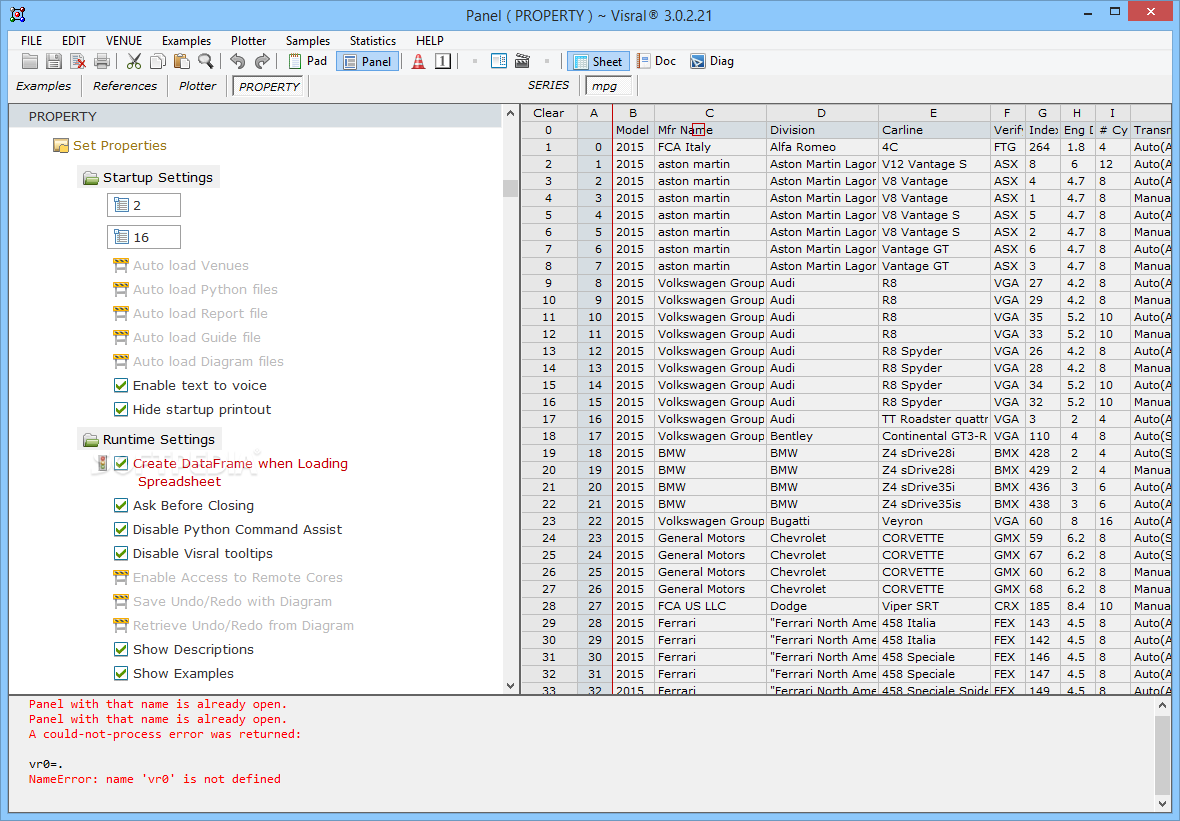Click the Undo arrow icon
The height and width of the screenshot is (821, 1180).
coord(238,62)
